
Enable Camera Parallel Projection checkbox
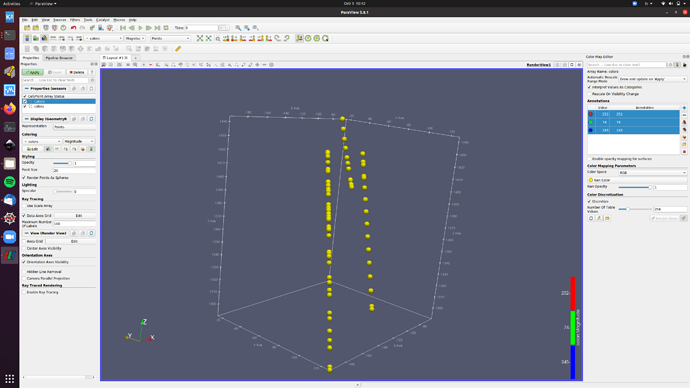tap(24, 278)
